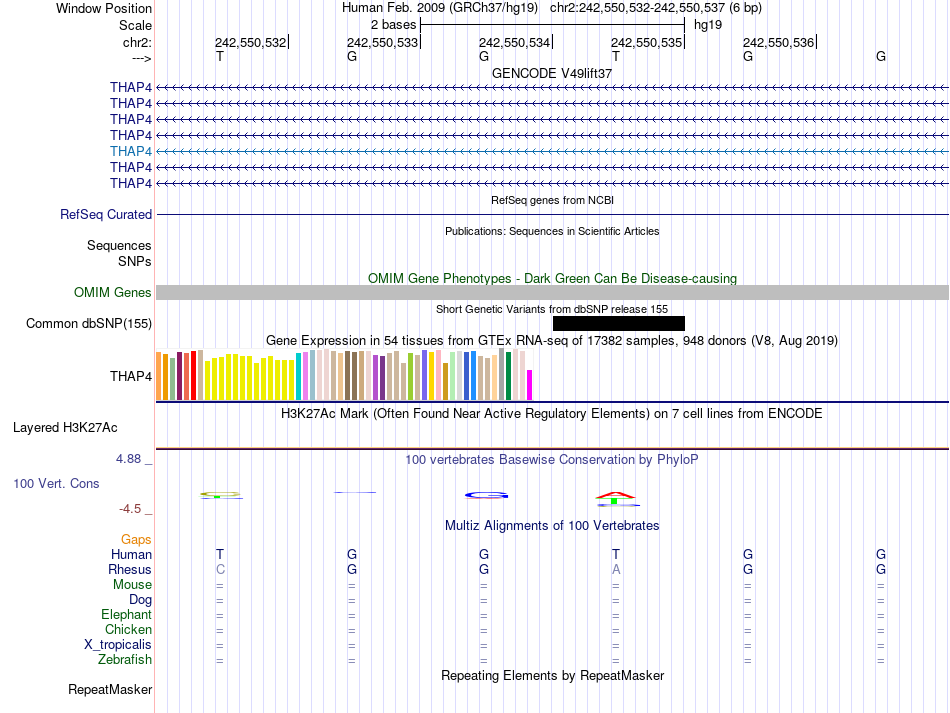The height and width of the screenshot is (713, 950).
Task: Click the Window Position label
Action: coord(104,8)
